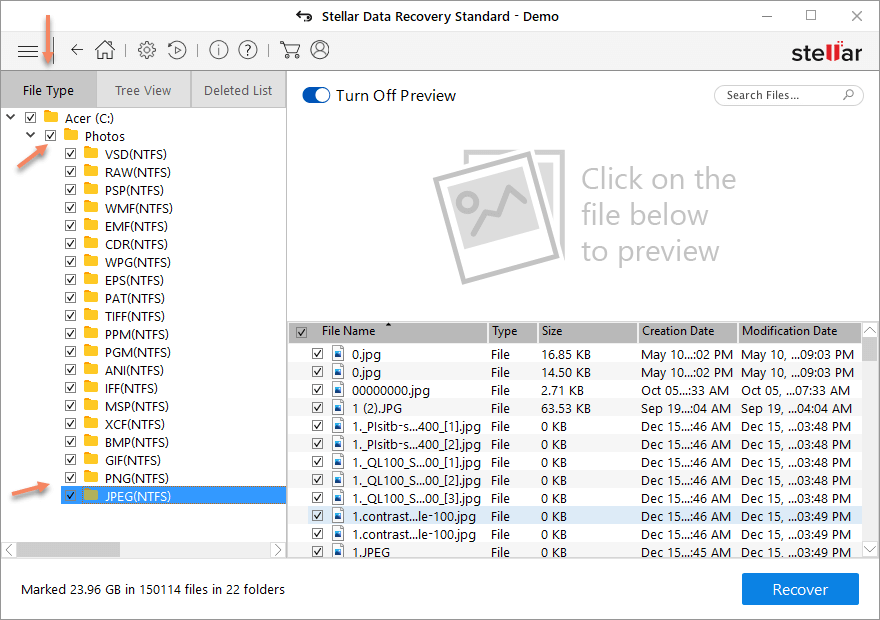Open the TIFF(NTFS) folder
The height and width of the screenshot is (620, 880).
(135, 316)
